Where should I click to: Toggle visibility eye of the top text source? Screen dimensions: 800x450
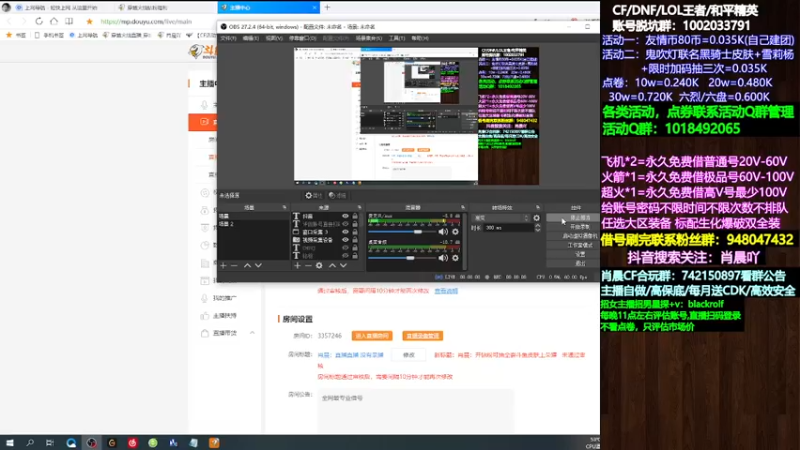pyautogui.click(x=345, y=216)
